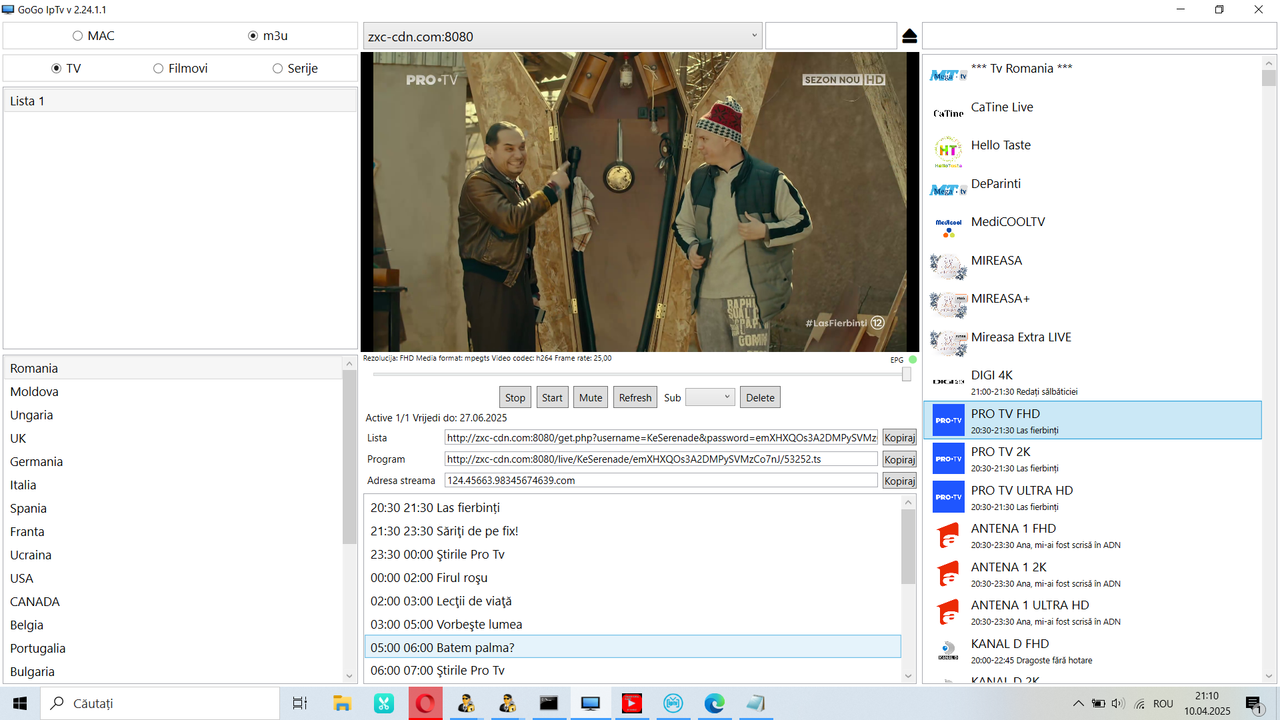Select the 'Batem palma?' EPG entry
Viewport: 1280px width, 720px height.
632,647
